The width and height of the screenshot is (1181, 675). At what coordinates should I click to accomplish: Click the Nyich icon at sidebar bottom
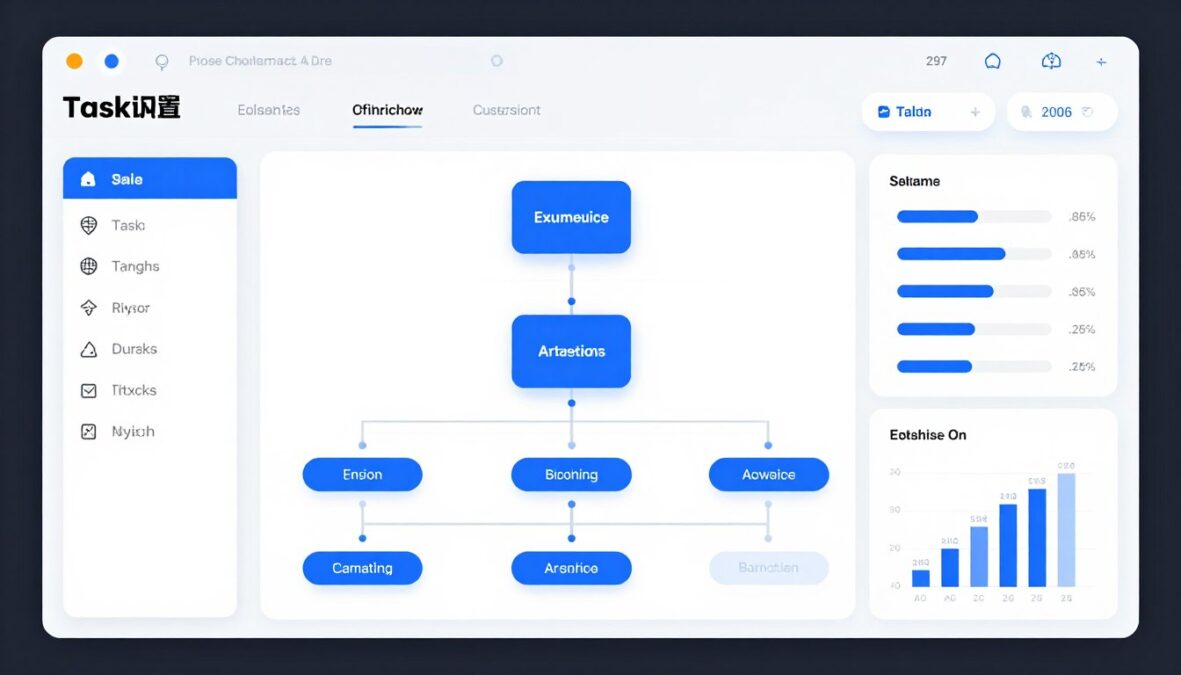pyautogui.click(x=88, y=431)
